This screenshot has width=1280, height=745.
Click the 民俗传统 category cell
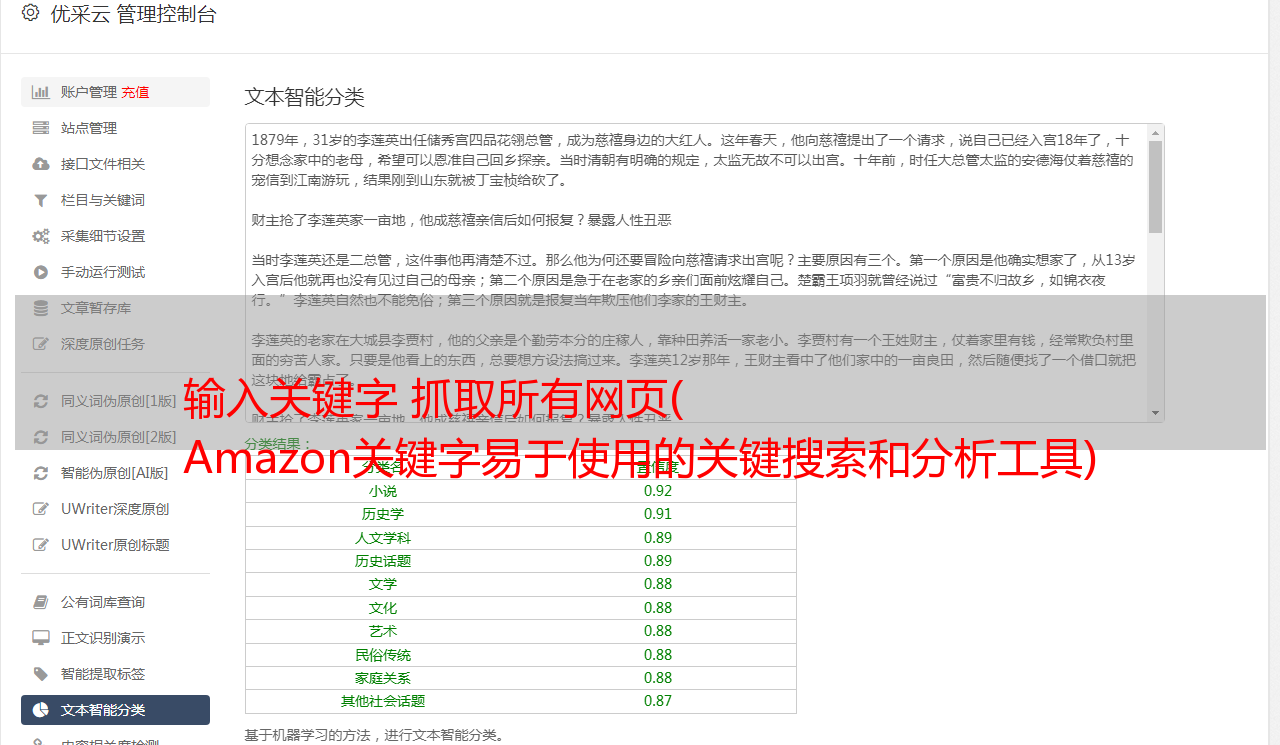(383, 655)
